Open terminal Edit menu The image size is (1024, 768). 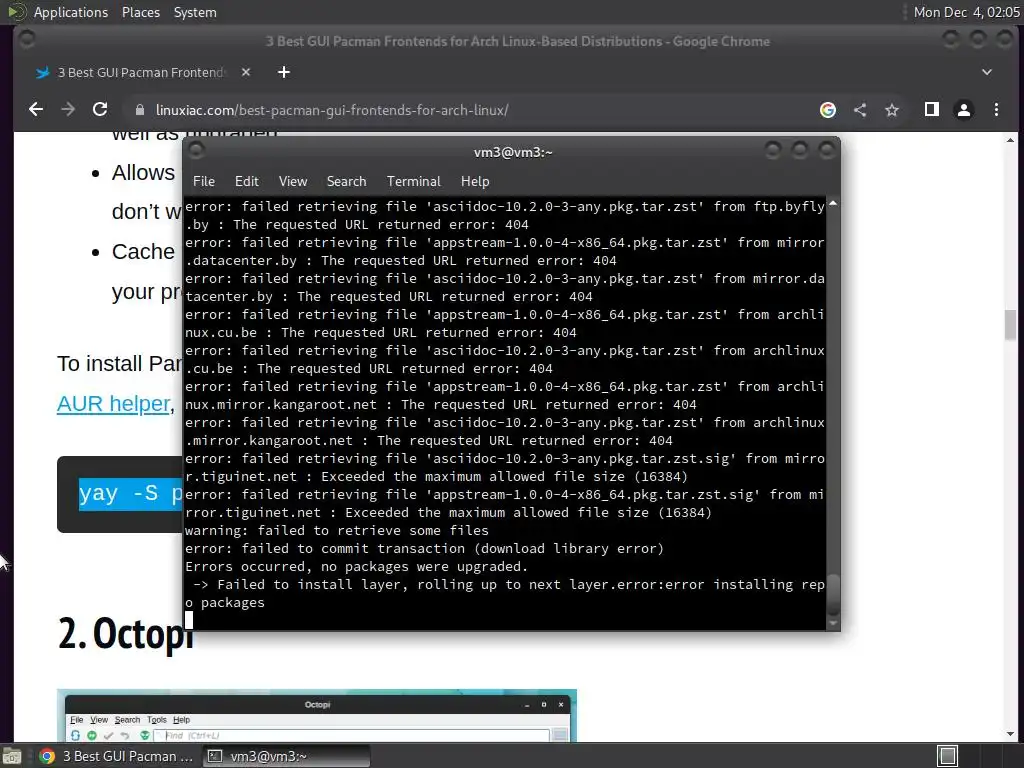click(x=246, y=182)
